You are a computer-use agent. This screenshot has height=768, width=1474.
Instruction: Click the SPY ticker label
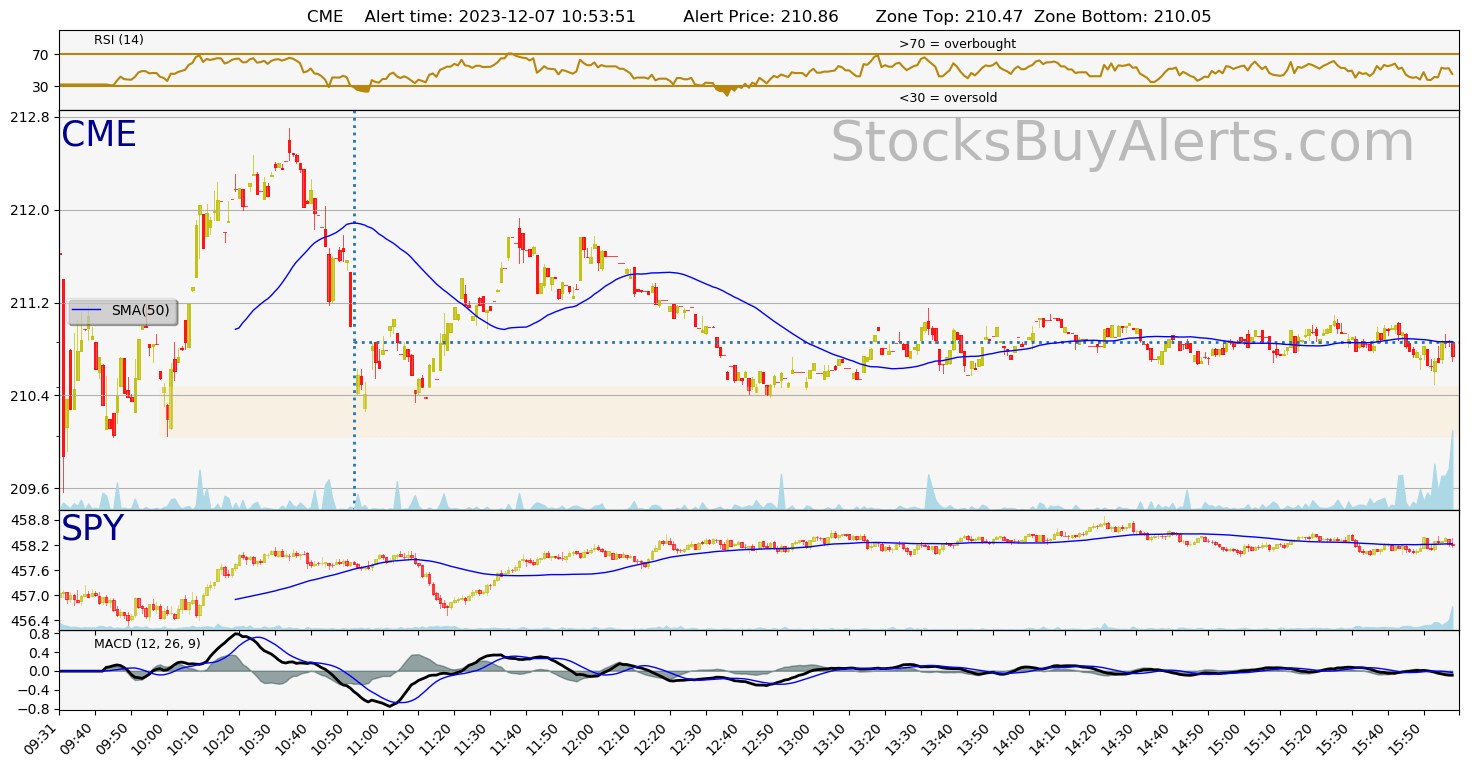[93, 529]
